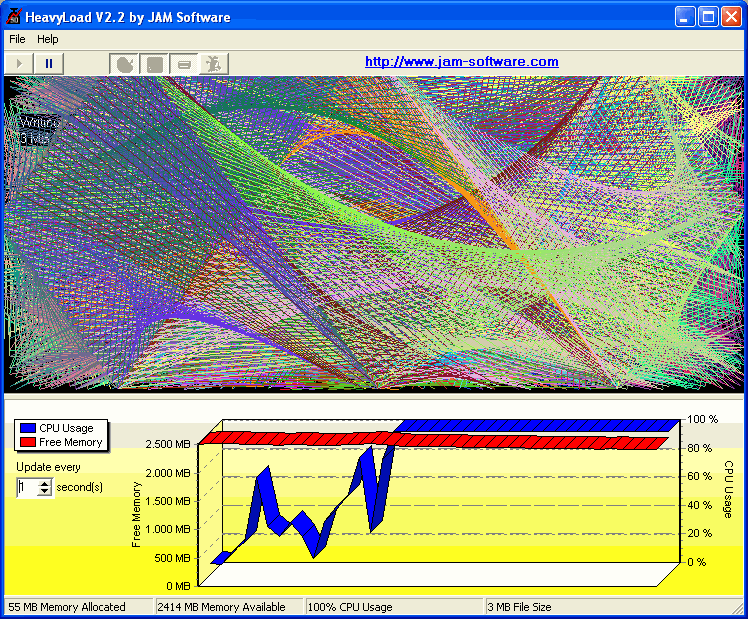Click the blue CPU Usage legend swatch
The width and height of the screenshot is (748, 619).
point(27,428)
